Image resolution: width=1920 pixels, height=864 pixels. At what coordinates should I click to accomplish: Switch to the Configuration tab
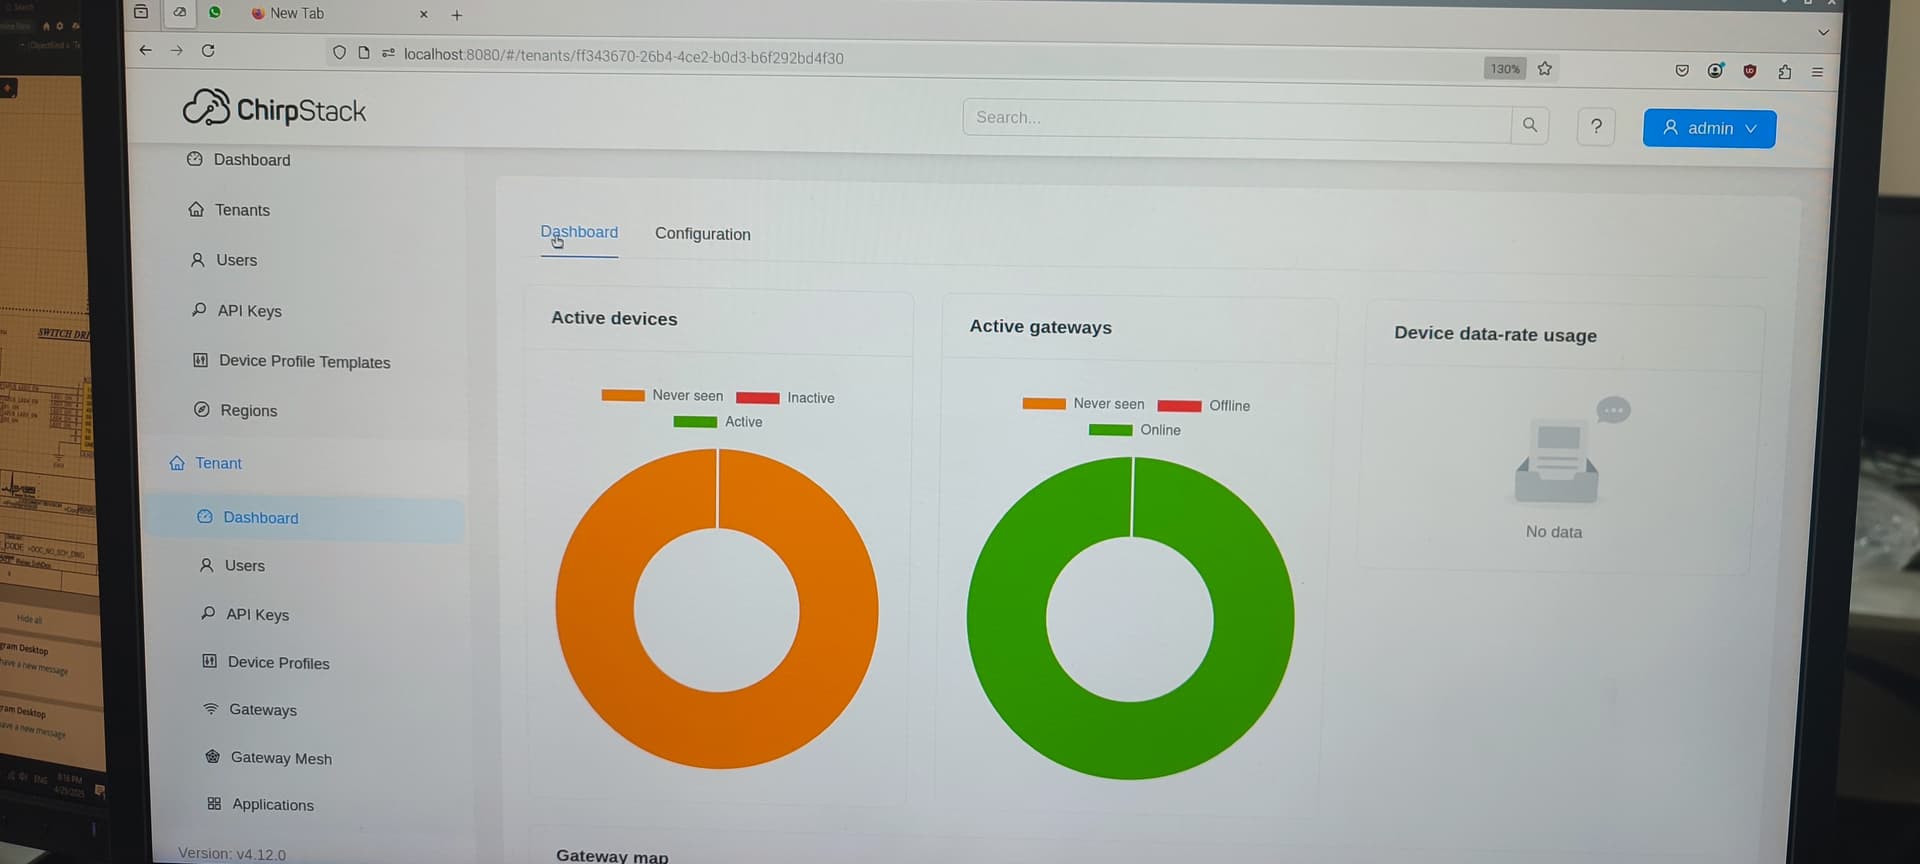coord(702,234)
